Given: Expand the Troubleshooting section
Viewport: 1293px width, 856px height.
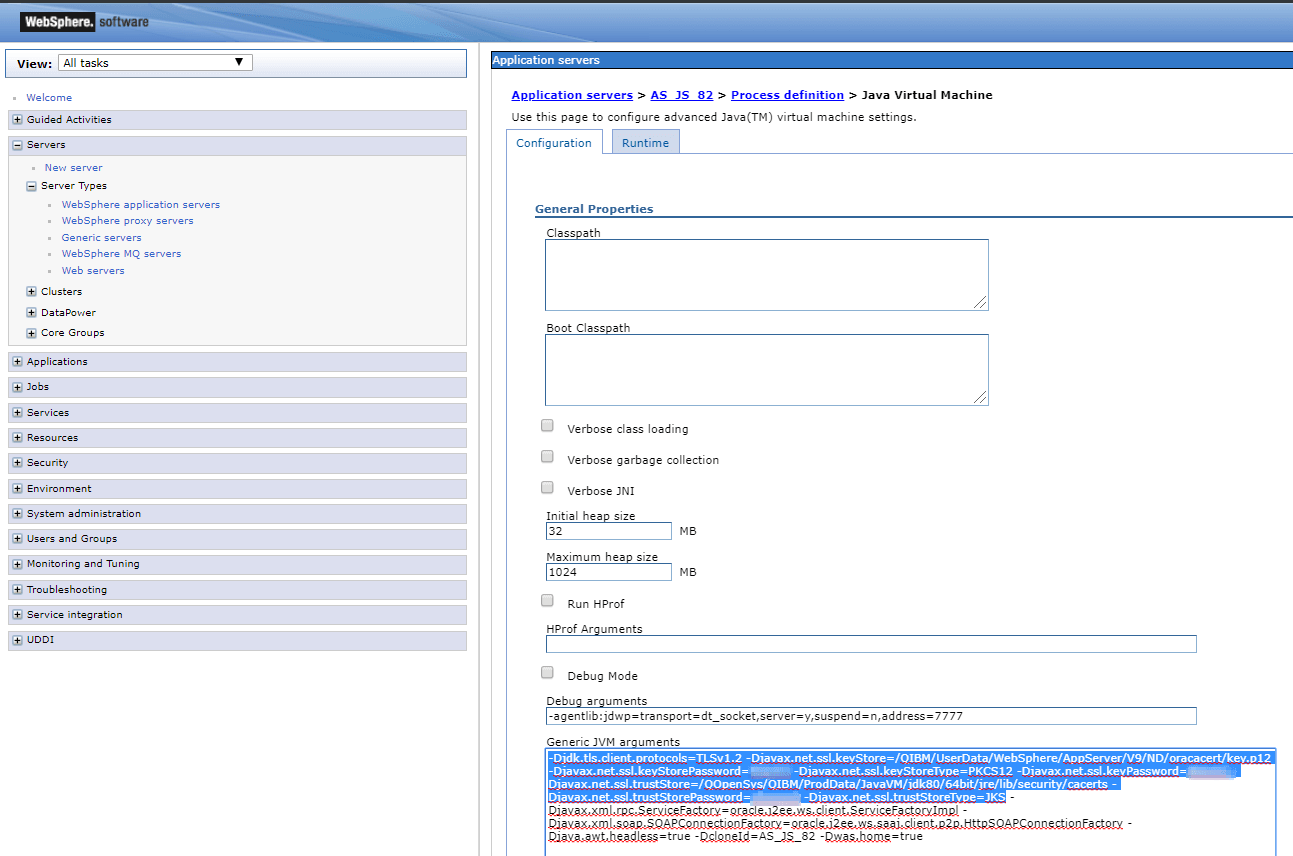Looking at the screenshot, I should 18,590.
